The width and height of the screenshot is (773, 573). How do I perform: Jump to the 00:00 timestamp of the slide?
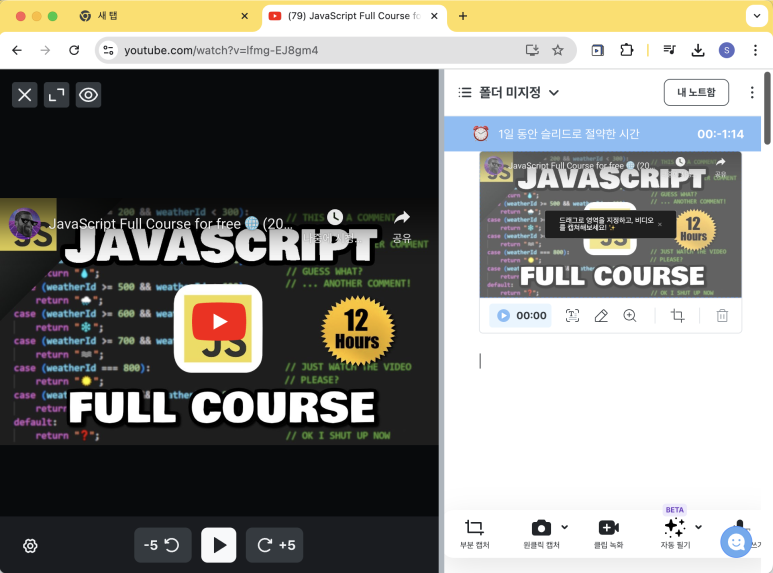[521, 316]
